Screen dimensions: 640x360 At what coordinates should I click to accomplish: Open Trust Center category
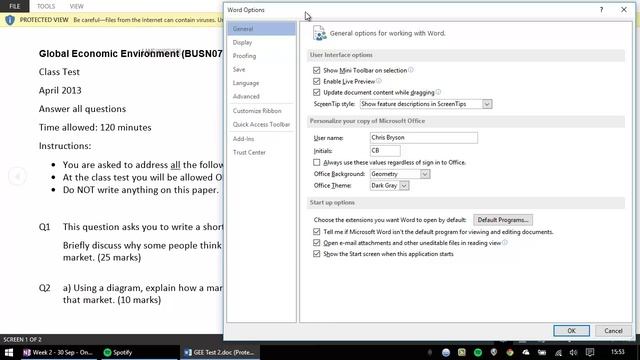click(261, 152)
